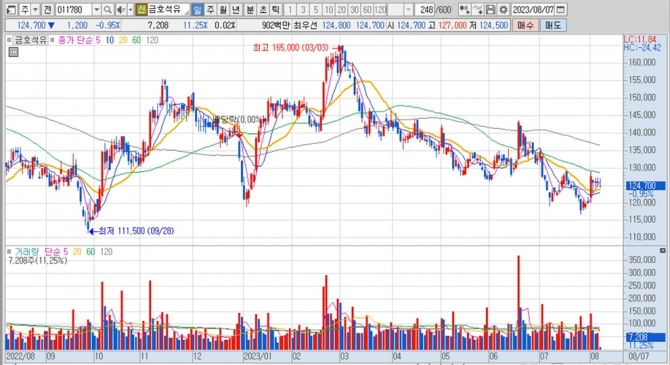This screenshot has height=365, width=670.
Task: Open the calendar date picker icon
Action: (x=561, y=9)
